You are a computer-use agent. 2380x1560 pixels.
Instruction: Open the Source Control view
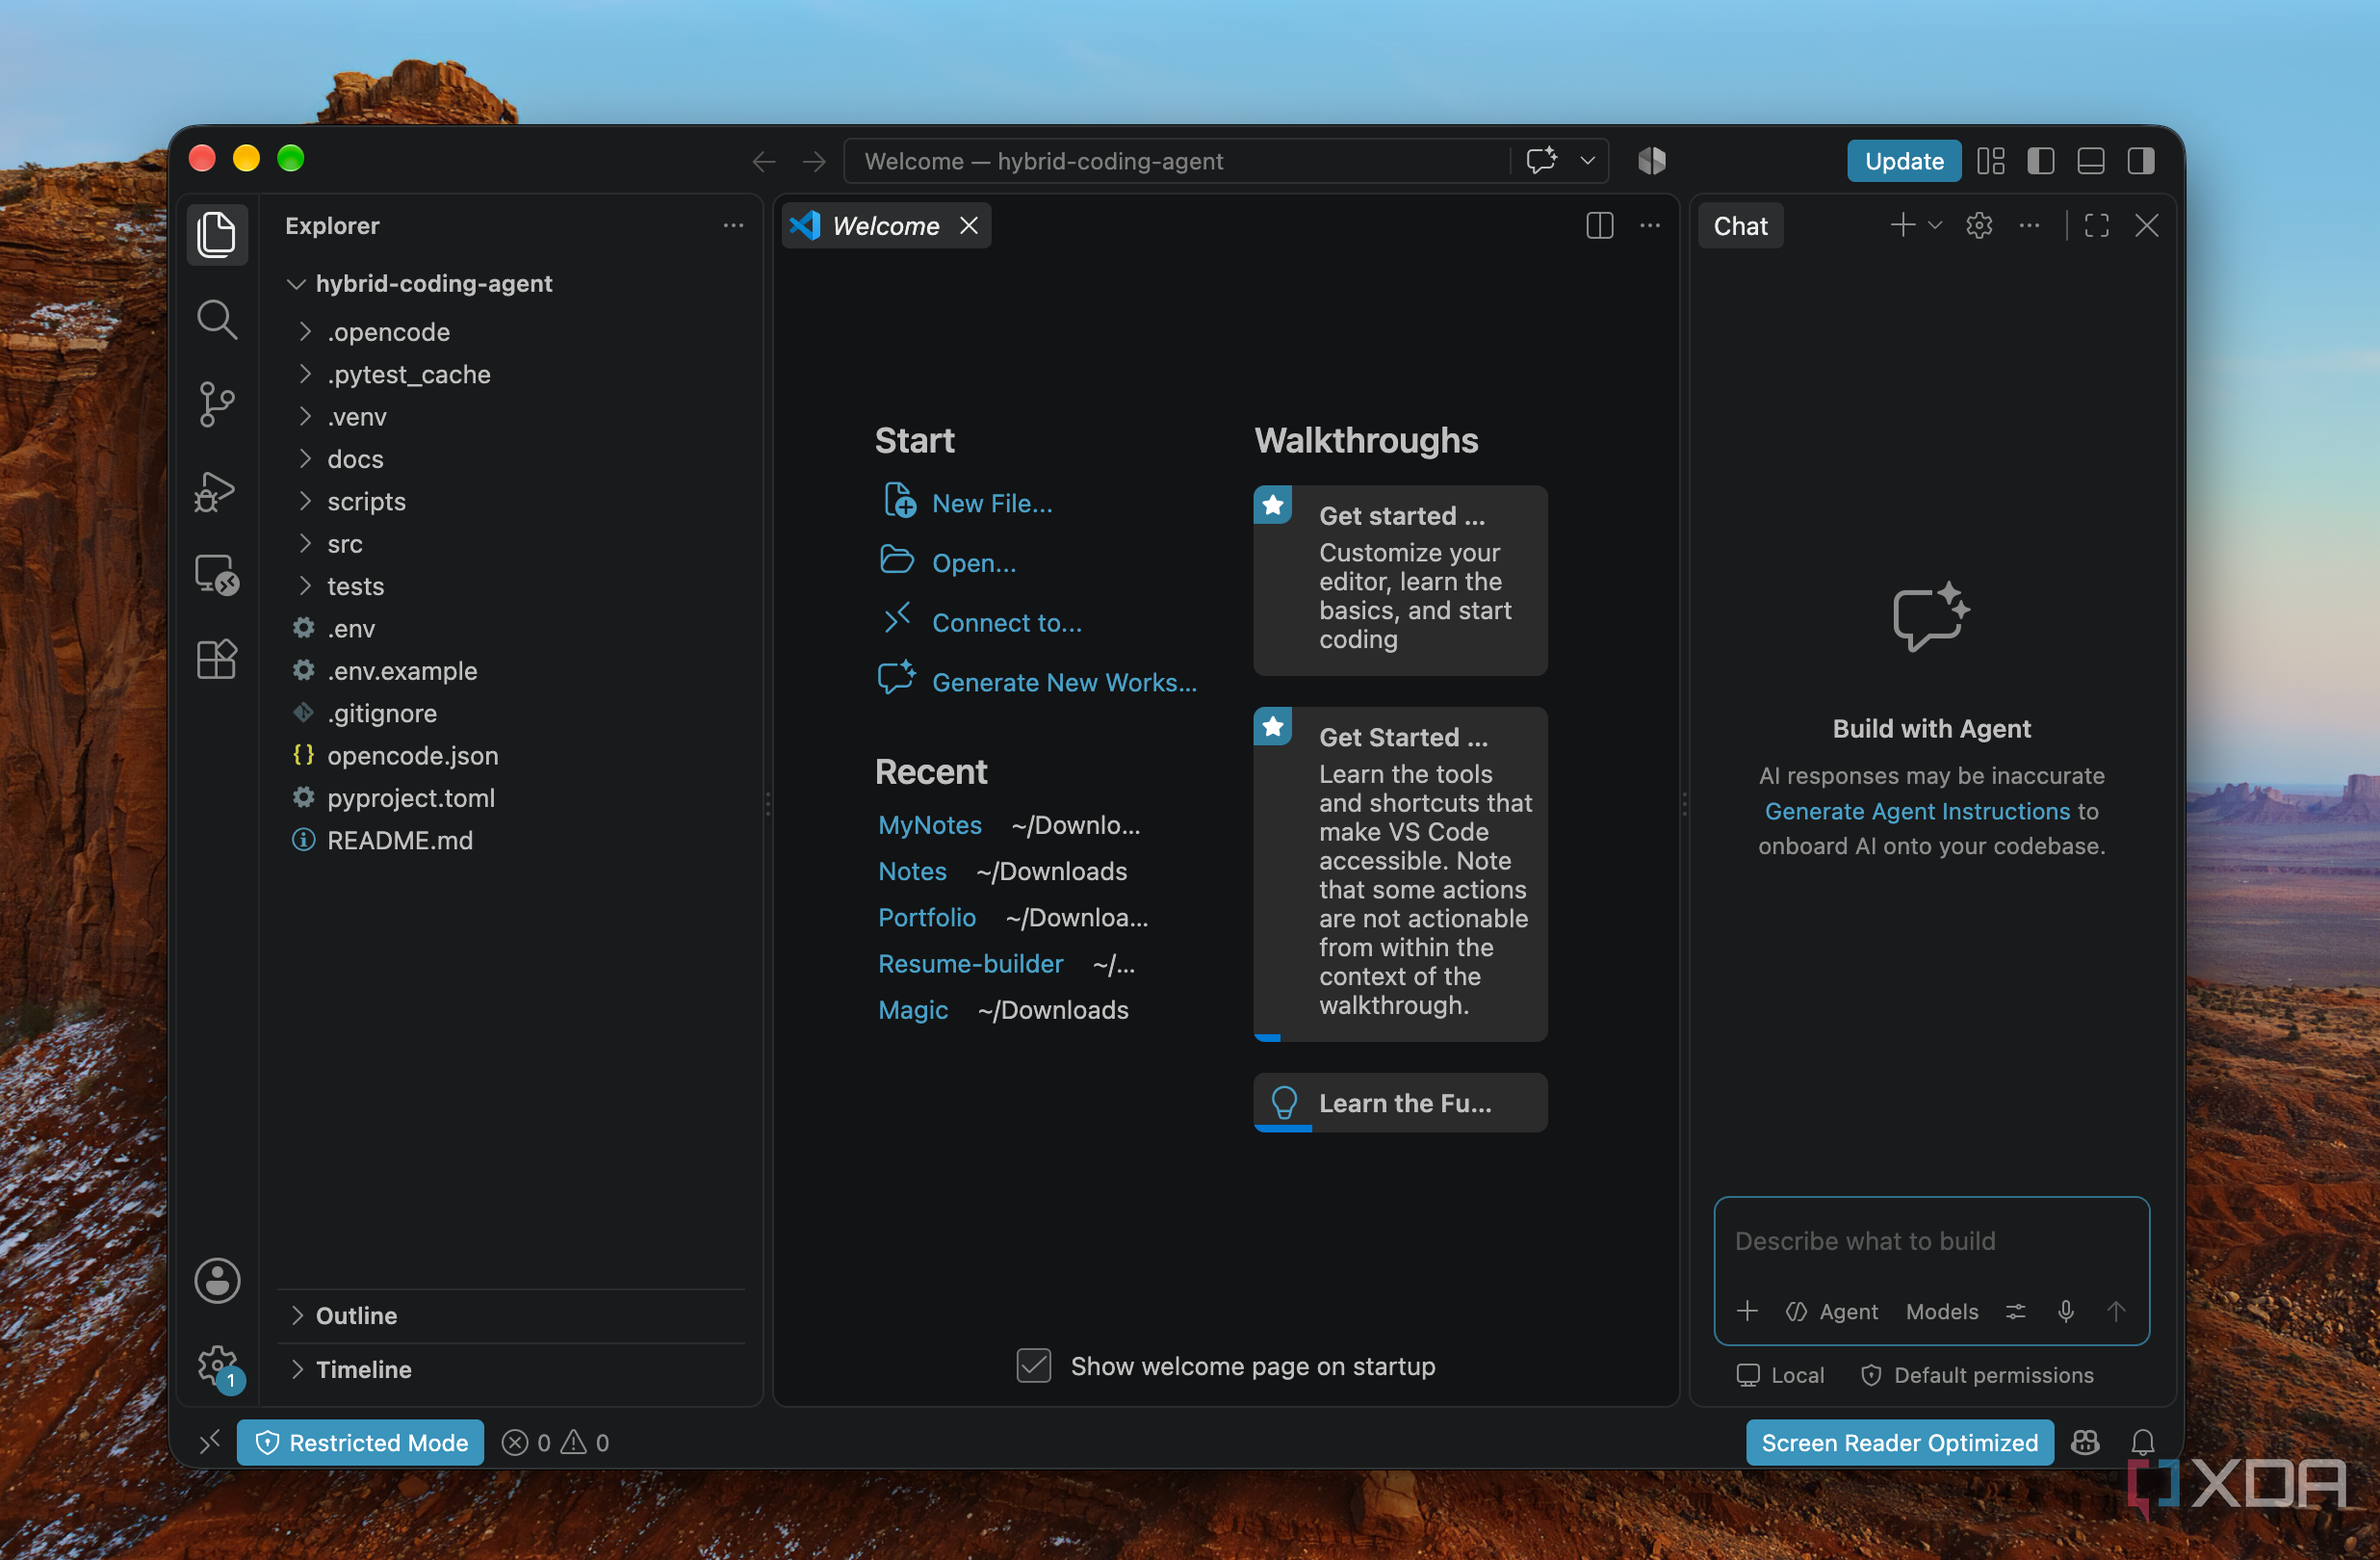217,405
